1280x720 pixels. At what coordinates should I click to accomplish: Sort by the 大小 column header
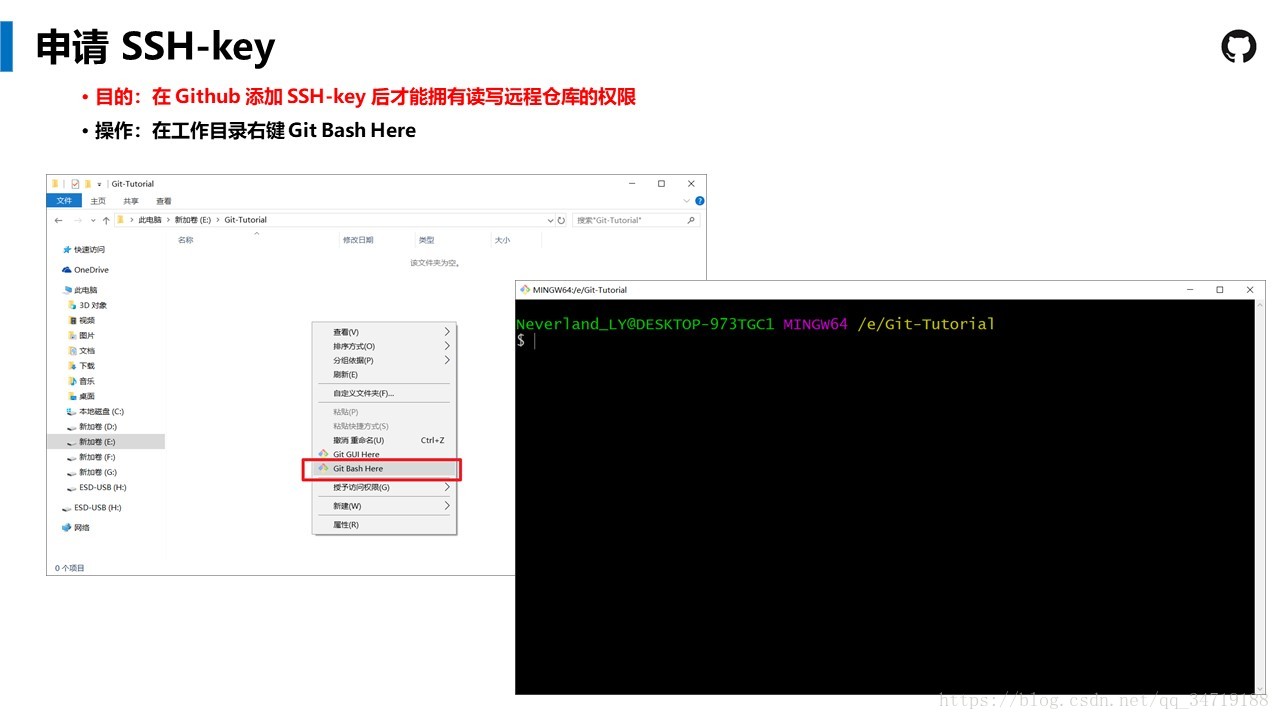tap(502, 240)
